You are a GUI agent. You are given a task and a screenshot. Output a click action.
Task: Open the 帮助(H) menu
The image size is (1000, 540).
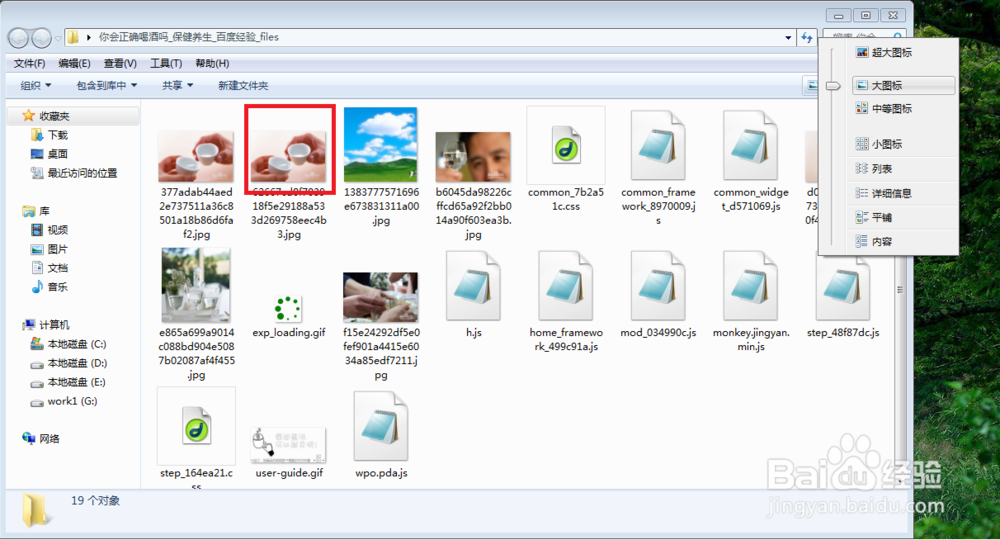[212, 63]
